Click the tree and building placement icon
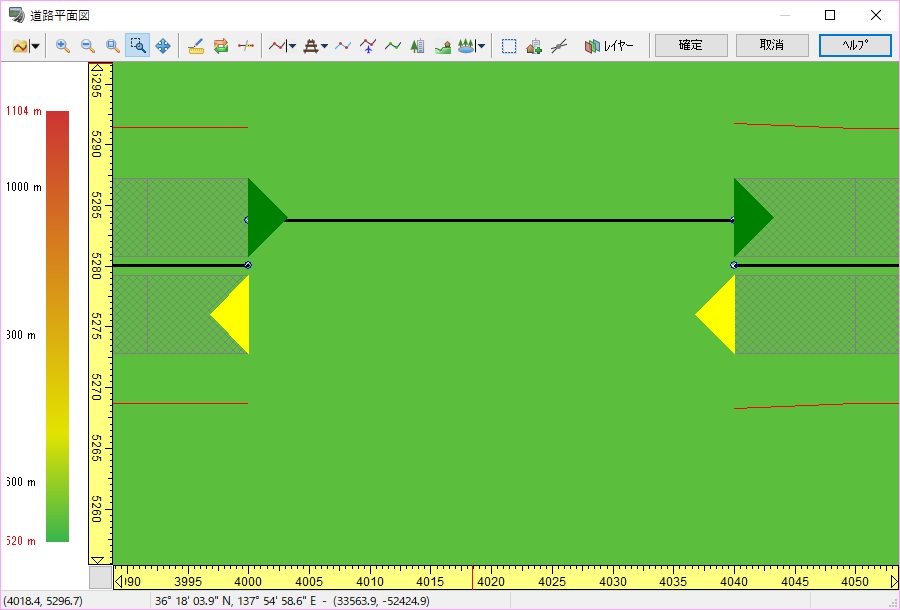Image resolution: width=900 pixels, height=610 pixels. pos(417,46)
